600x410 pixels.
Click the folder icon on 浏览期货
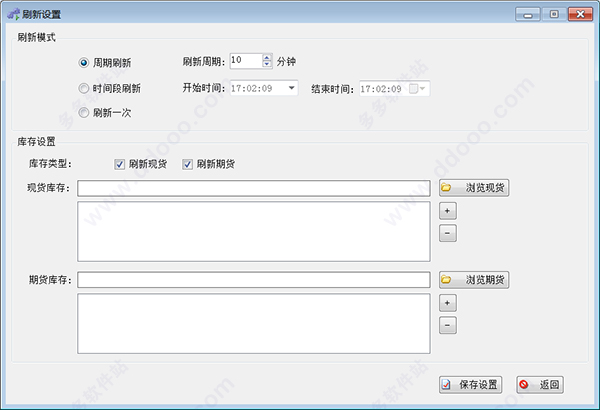[x=446, y=279]
